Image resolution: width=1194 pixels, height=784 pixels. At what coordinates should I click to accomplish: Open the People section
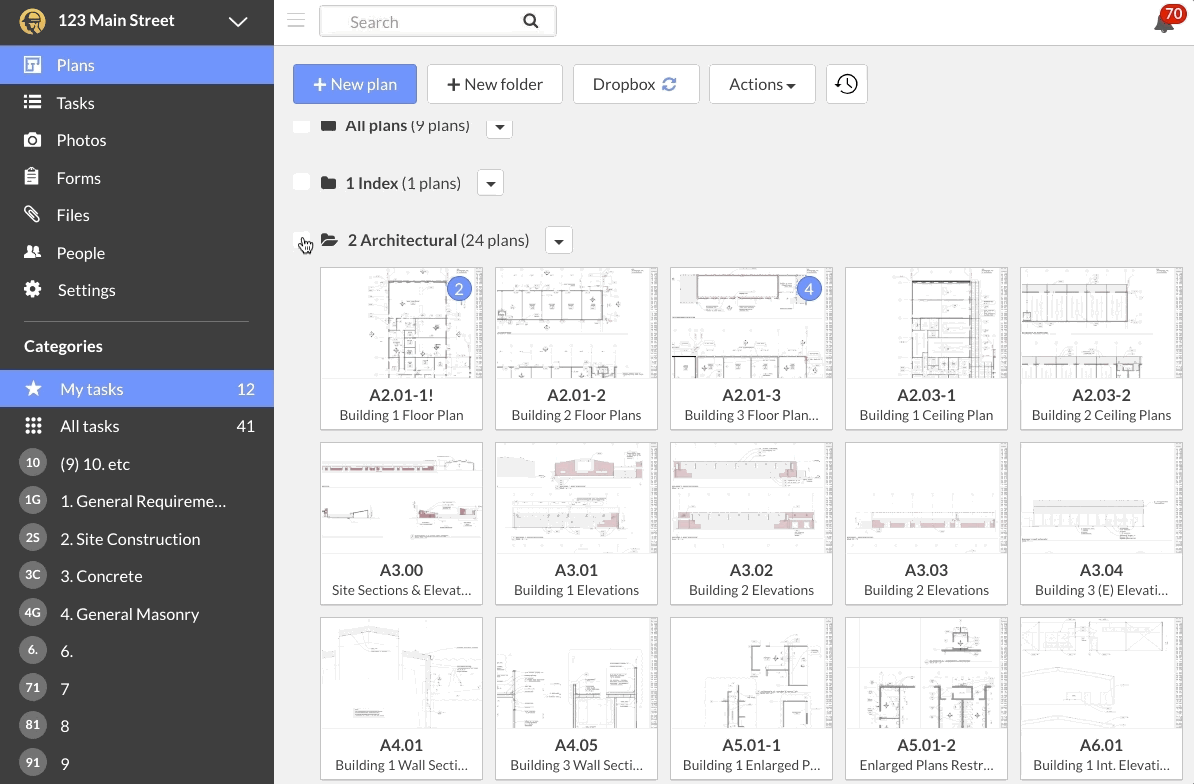point(80,252)
